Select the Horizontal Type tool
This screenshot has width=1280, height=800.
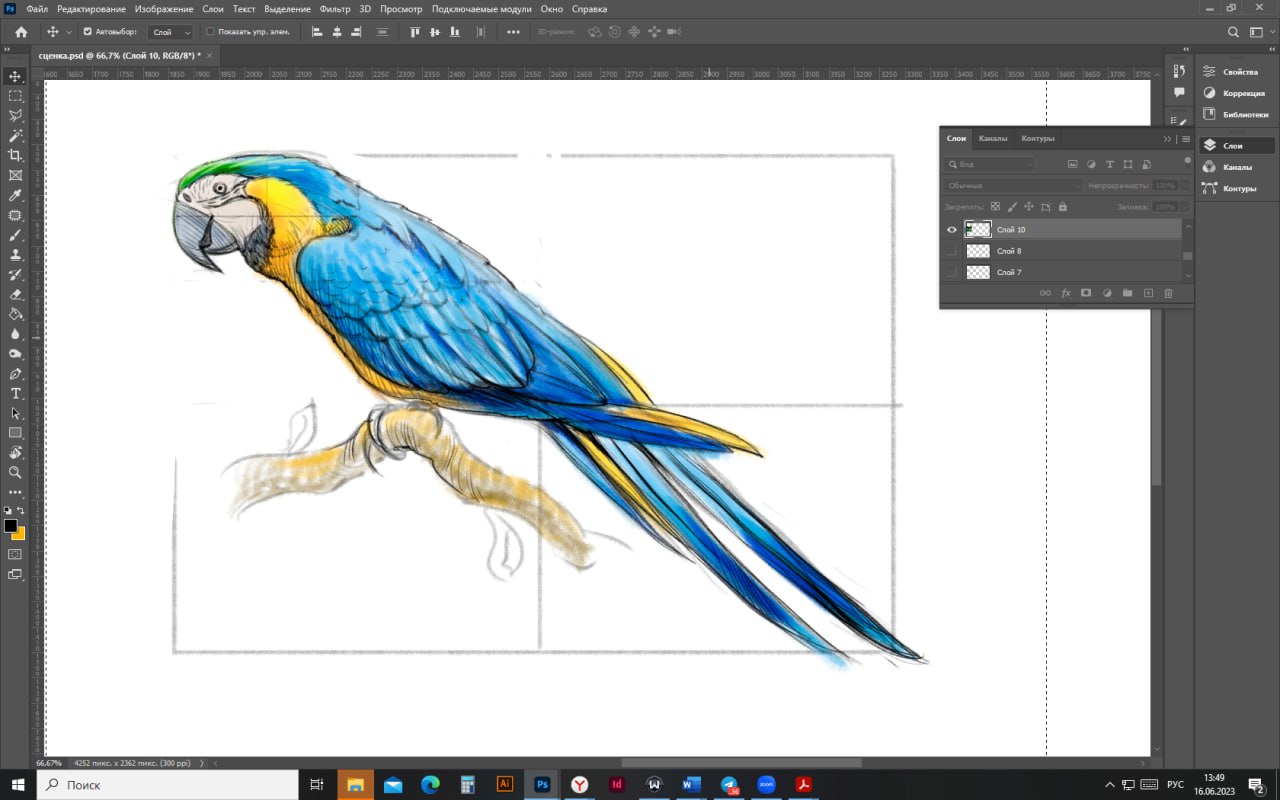coord(15,394)
